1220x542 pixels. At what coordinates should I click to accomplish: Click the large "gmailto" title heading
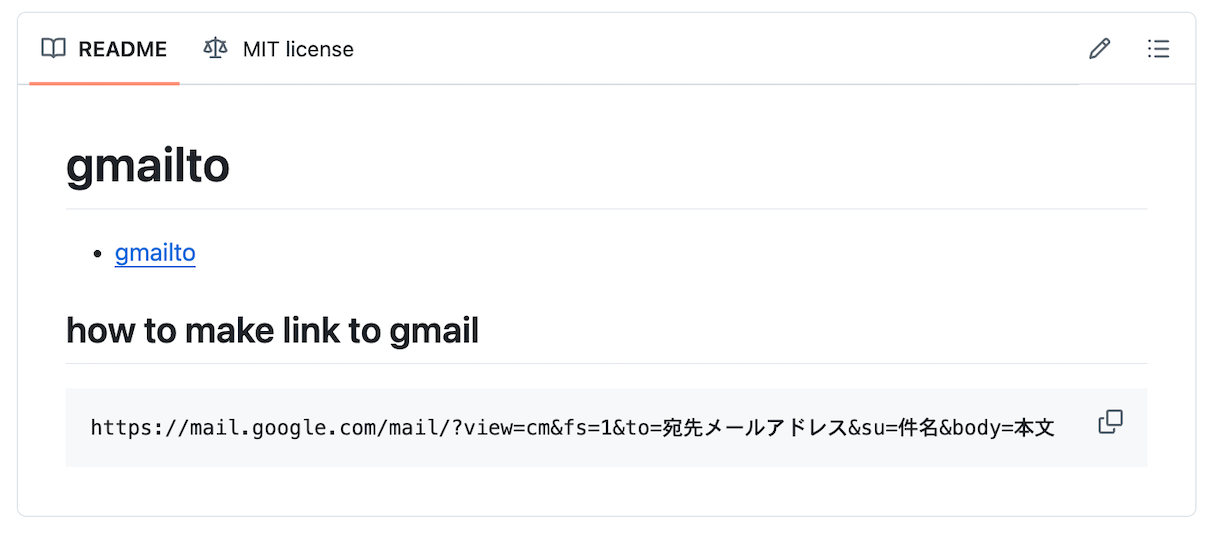(x=148, y=167)
